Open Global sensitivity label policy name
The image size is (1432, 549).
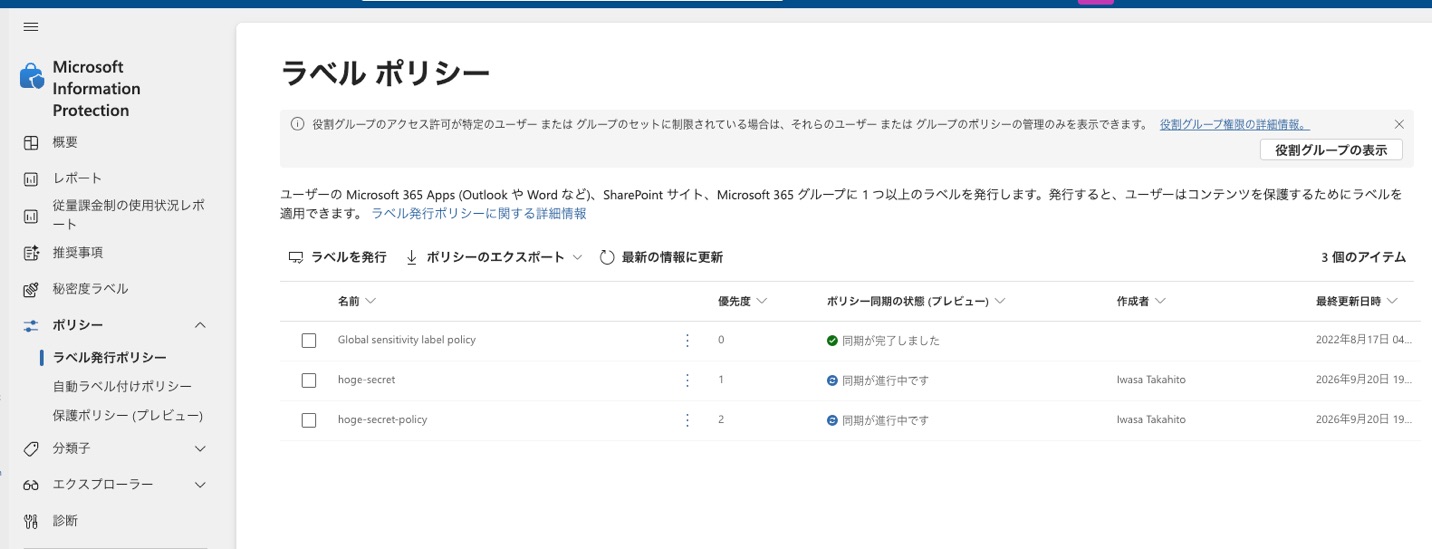407,341
